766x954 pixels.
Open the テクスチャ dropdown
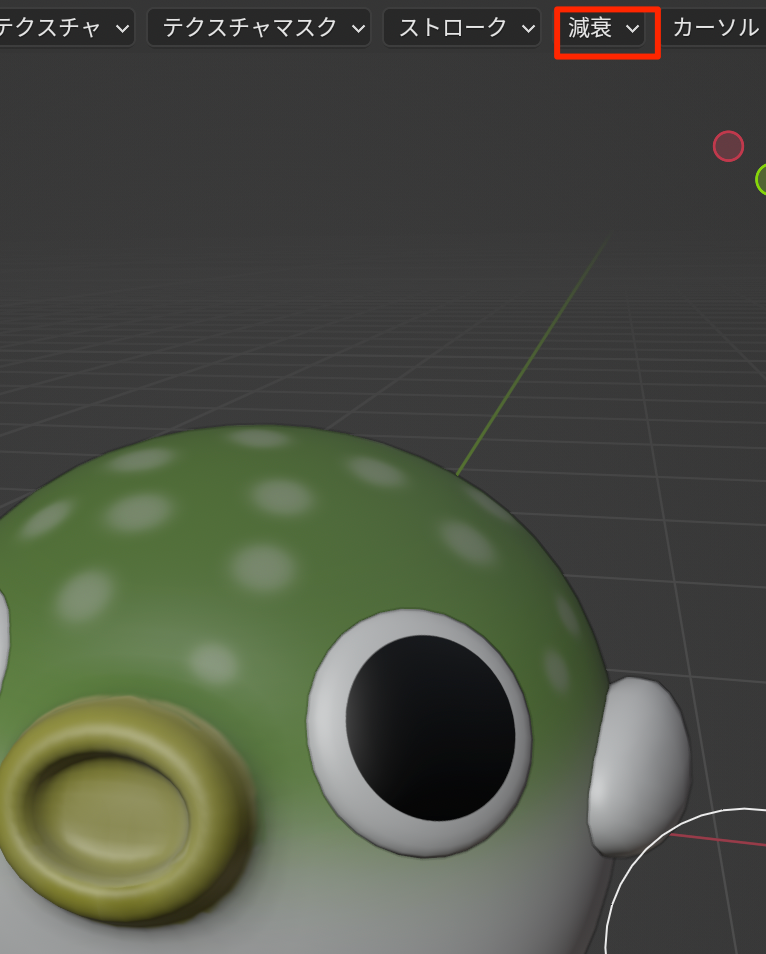coord(64,28)
